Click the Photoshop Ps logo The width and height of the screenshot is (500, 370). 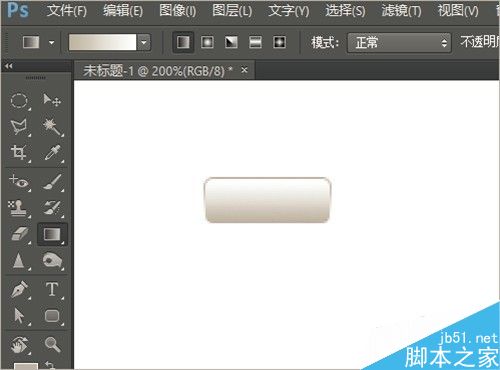point(18,10)
